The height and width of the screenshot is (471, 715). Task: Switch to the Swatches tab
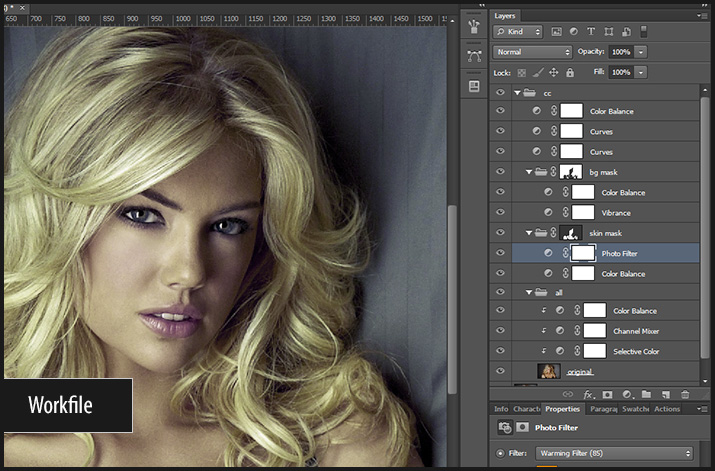[x=635, y=409]
